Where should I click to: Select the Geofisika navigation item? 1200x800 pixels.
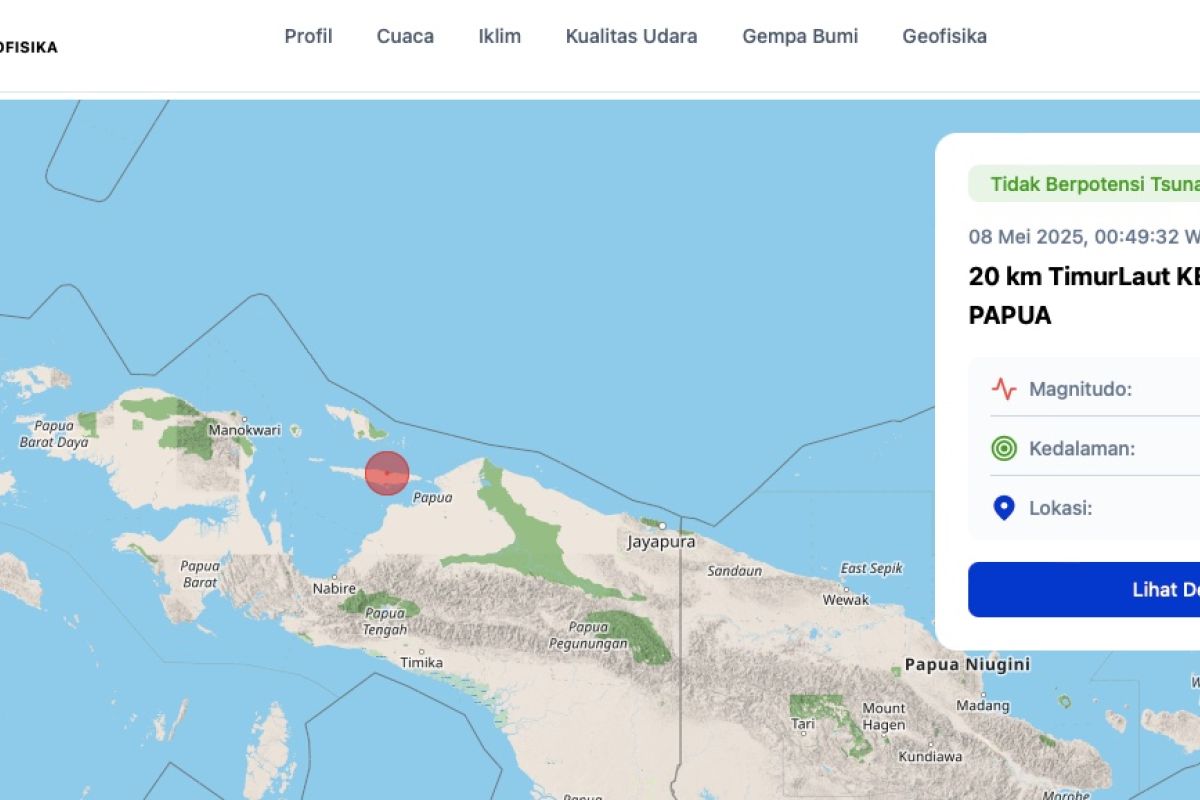pos(944,37)
